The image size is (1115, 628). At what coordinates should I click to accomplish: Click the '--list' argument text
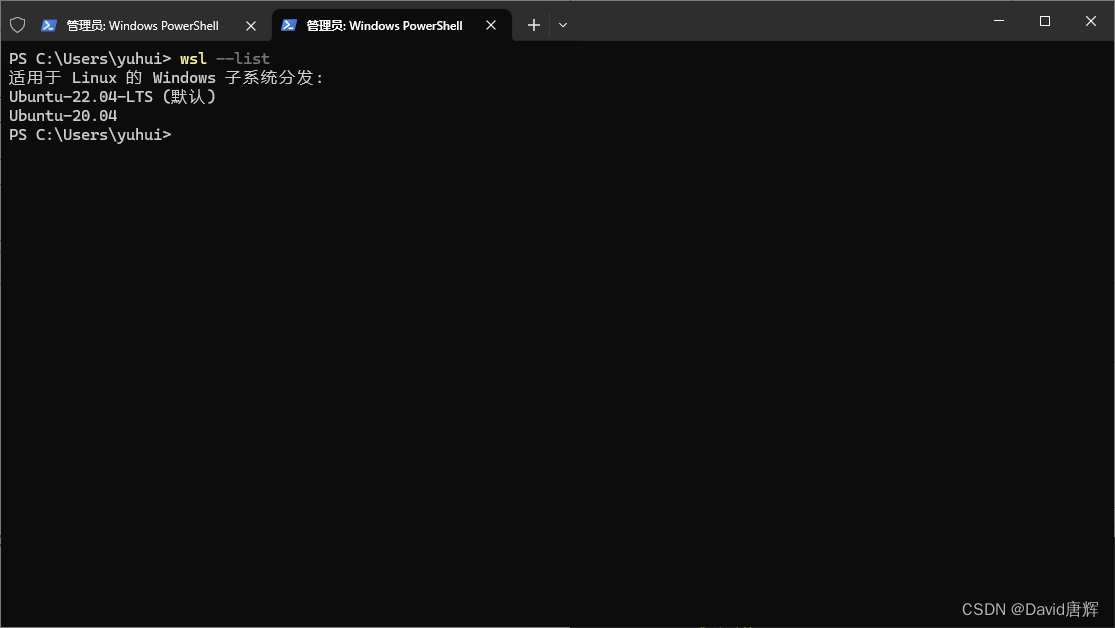242,58
